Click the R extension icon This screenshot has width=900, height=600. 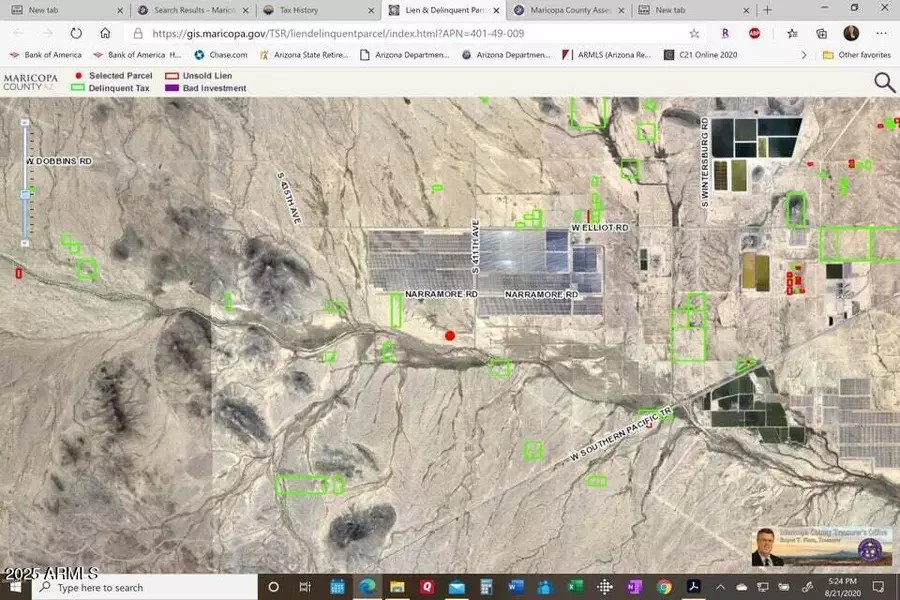(x=725, y=32)
